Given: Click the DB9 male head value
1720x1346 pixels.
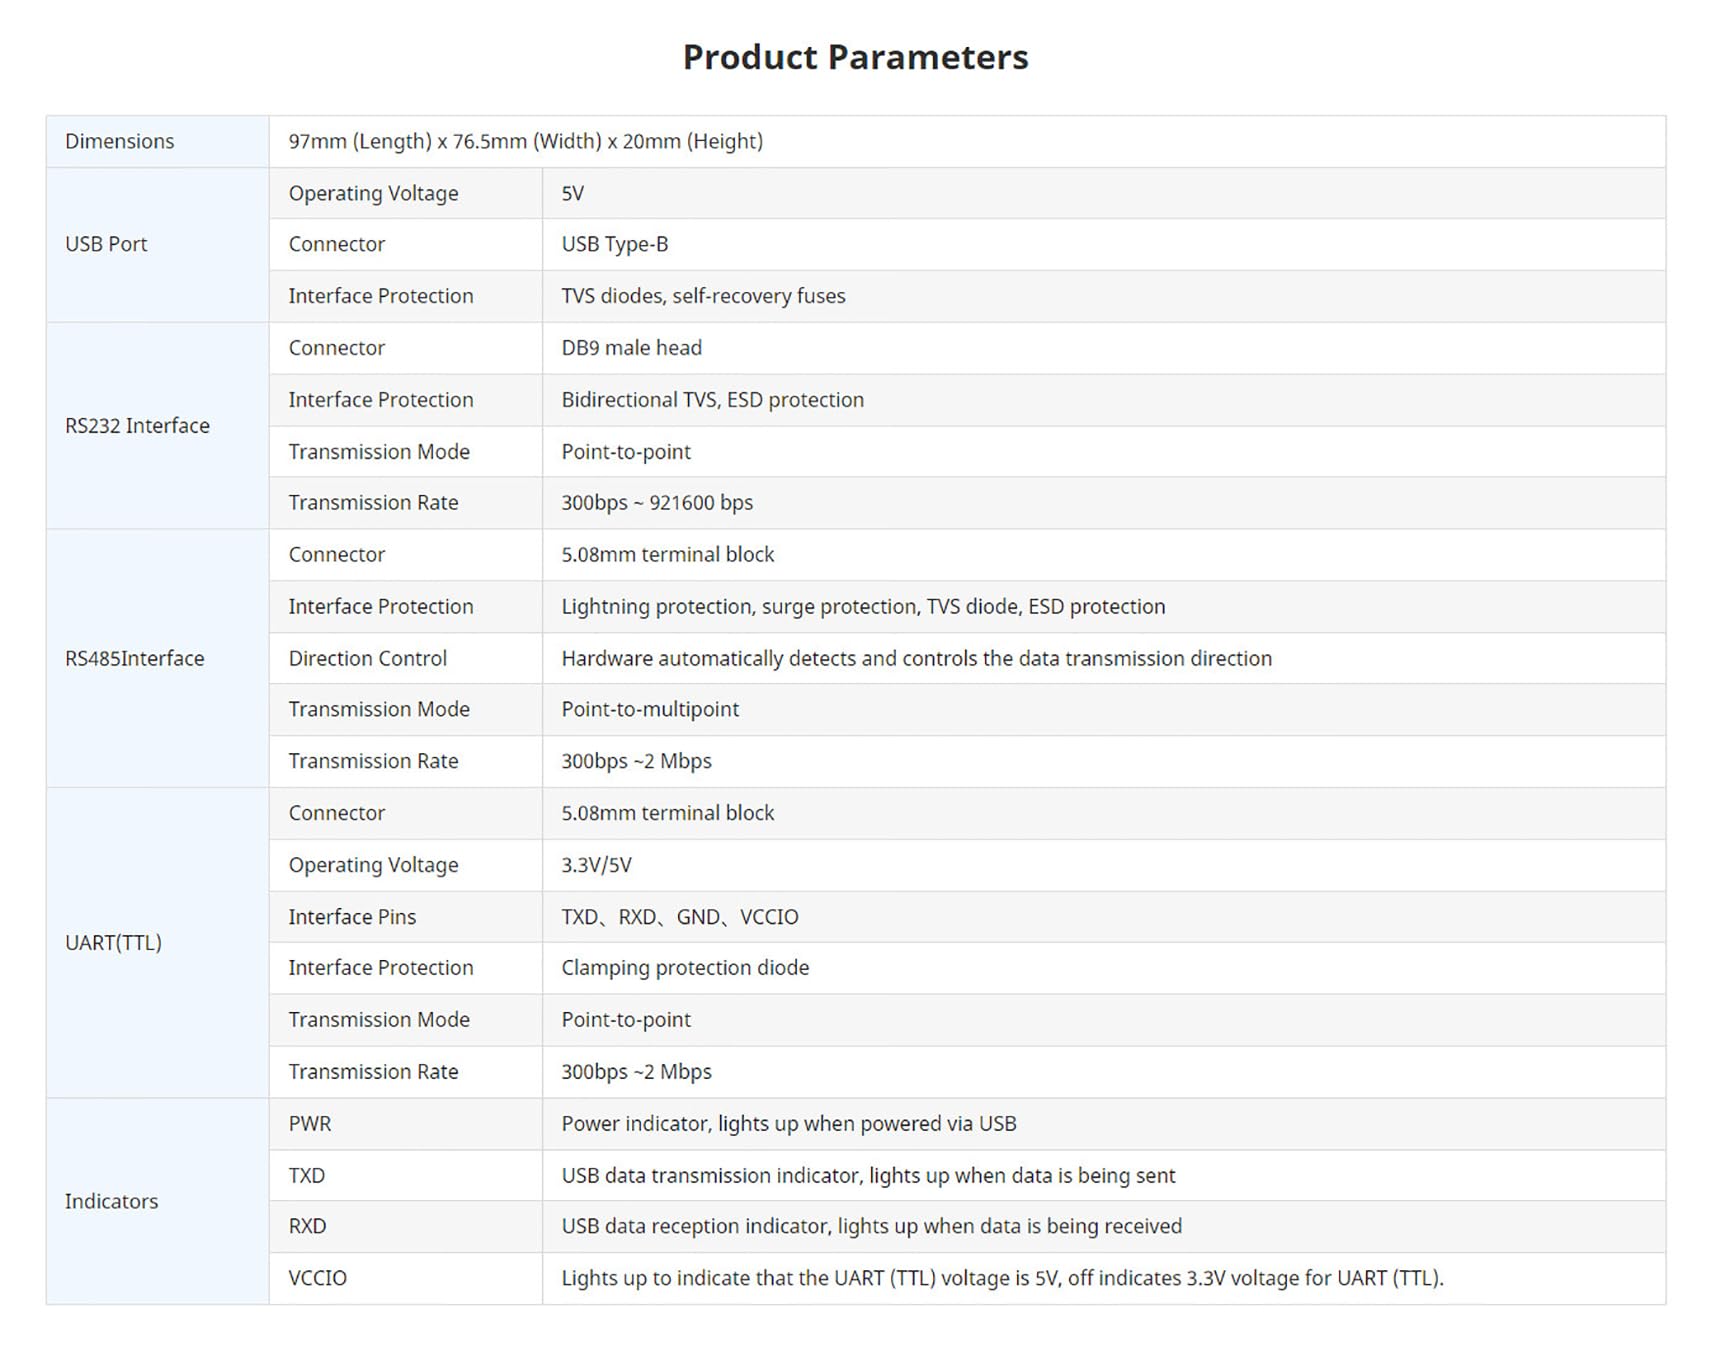Looking at the screenshot, I should [631, 348].
